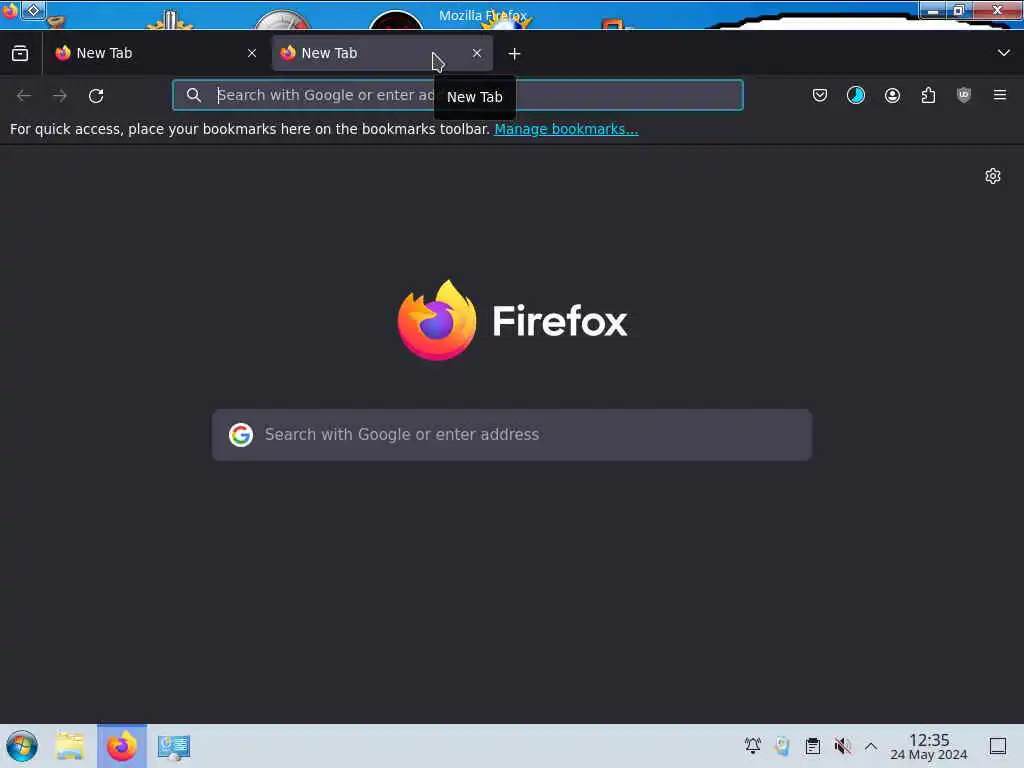Open the Manage bookmarks link
Viewport: 1024px width, 768px height.
coord(566,129)
